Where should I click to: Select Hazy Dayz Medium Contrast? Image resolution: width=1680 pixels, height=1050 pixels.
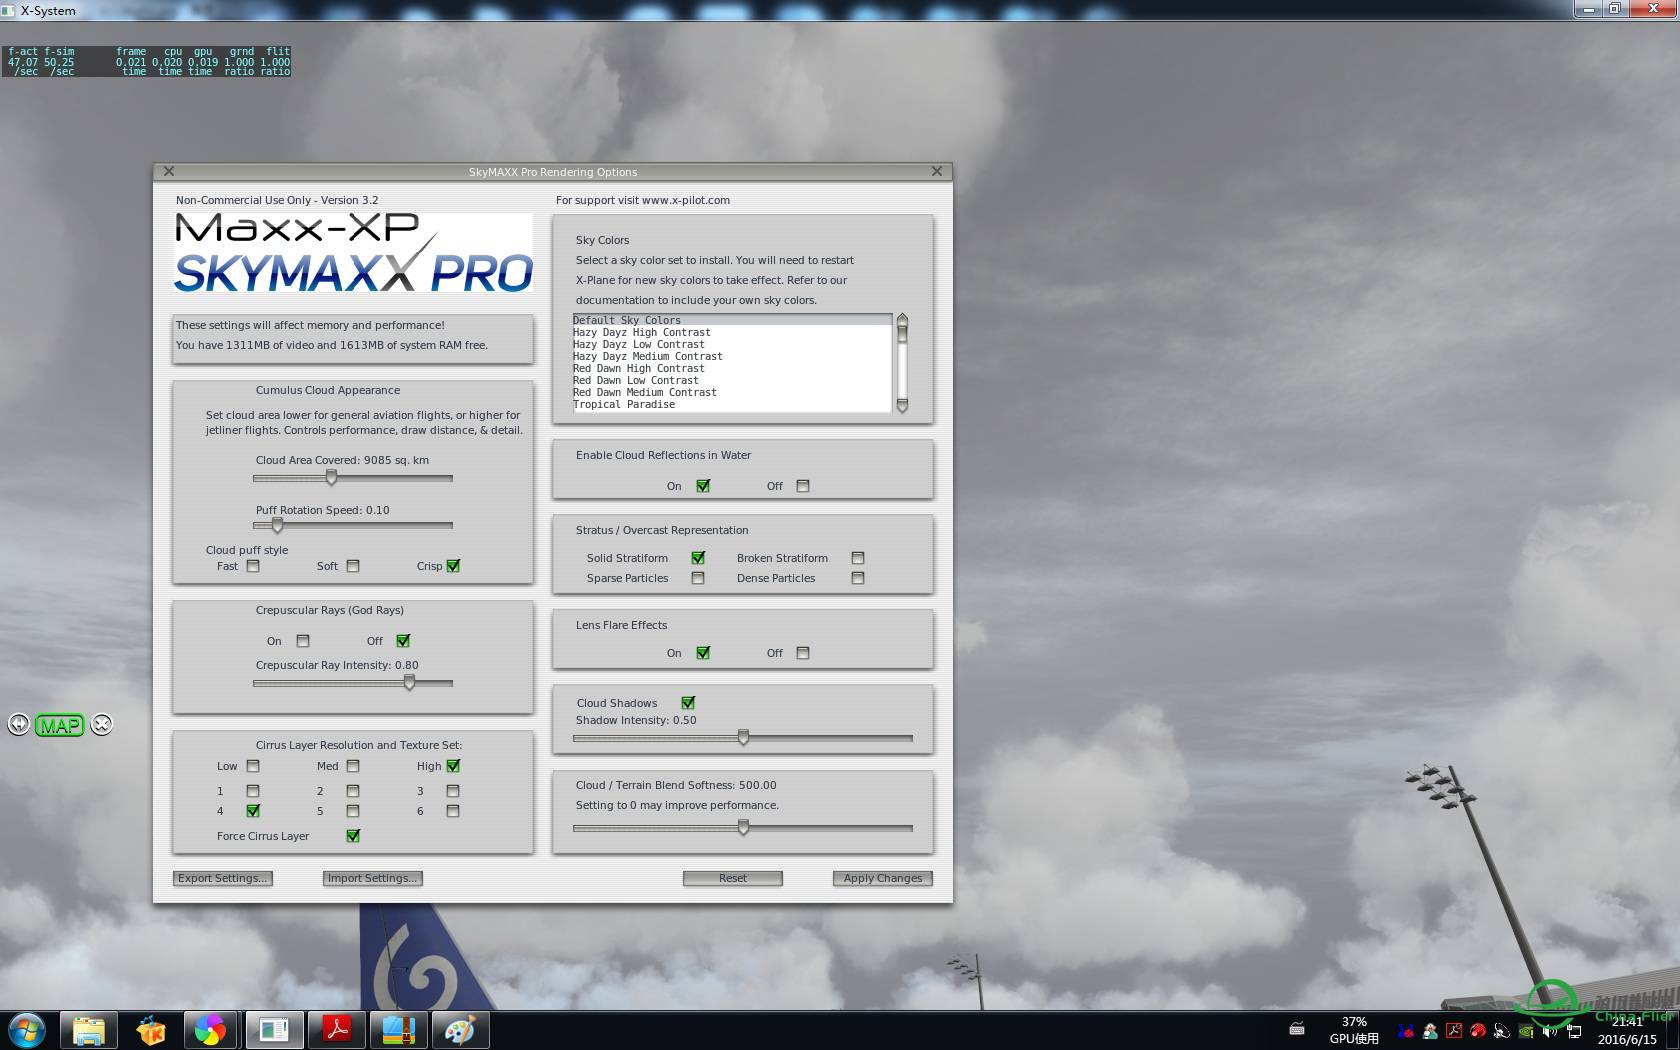click(732, 356)
